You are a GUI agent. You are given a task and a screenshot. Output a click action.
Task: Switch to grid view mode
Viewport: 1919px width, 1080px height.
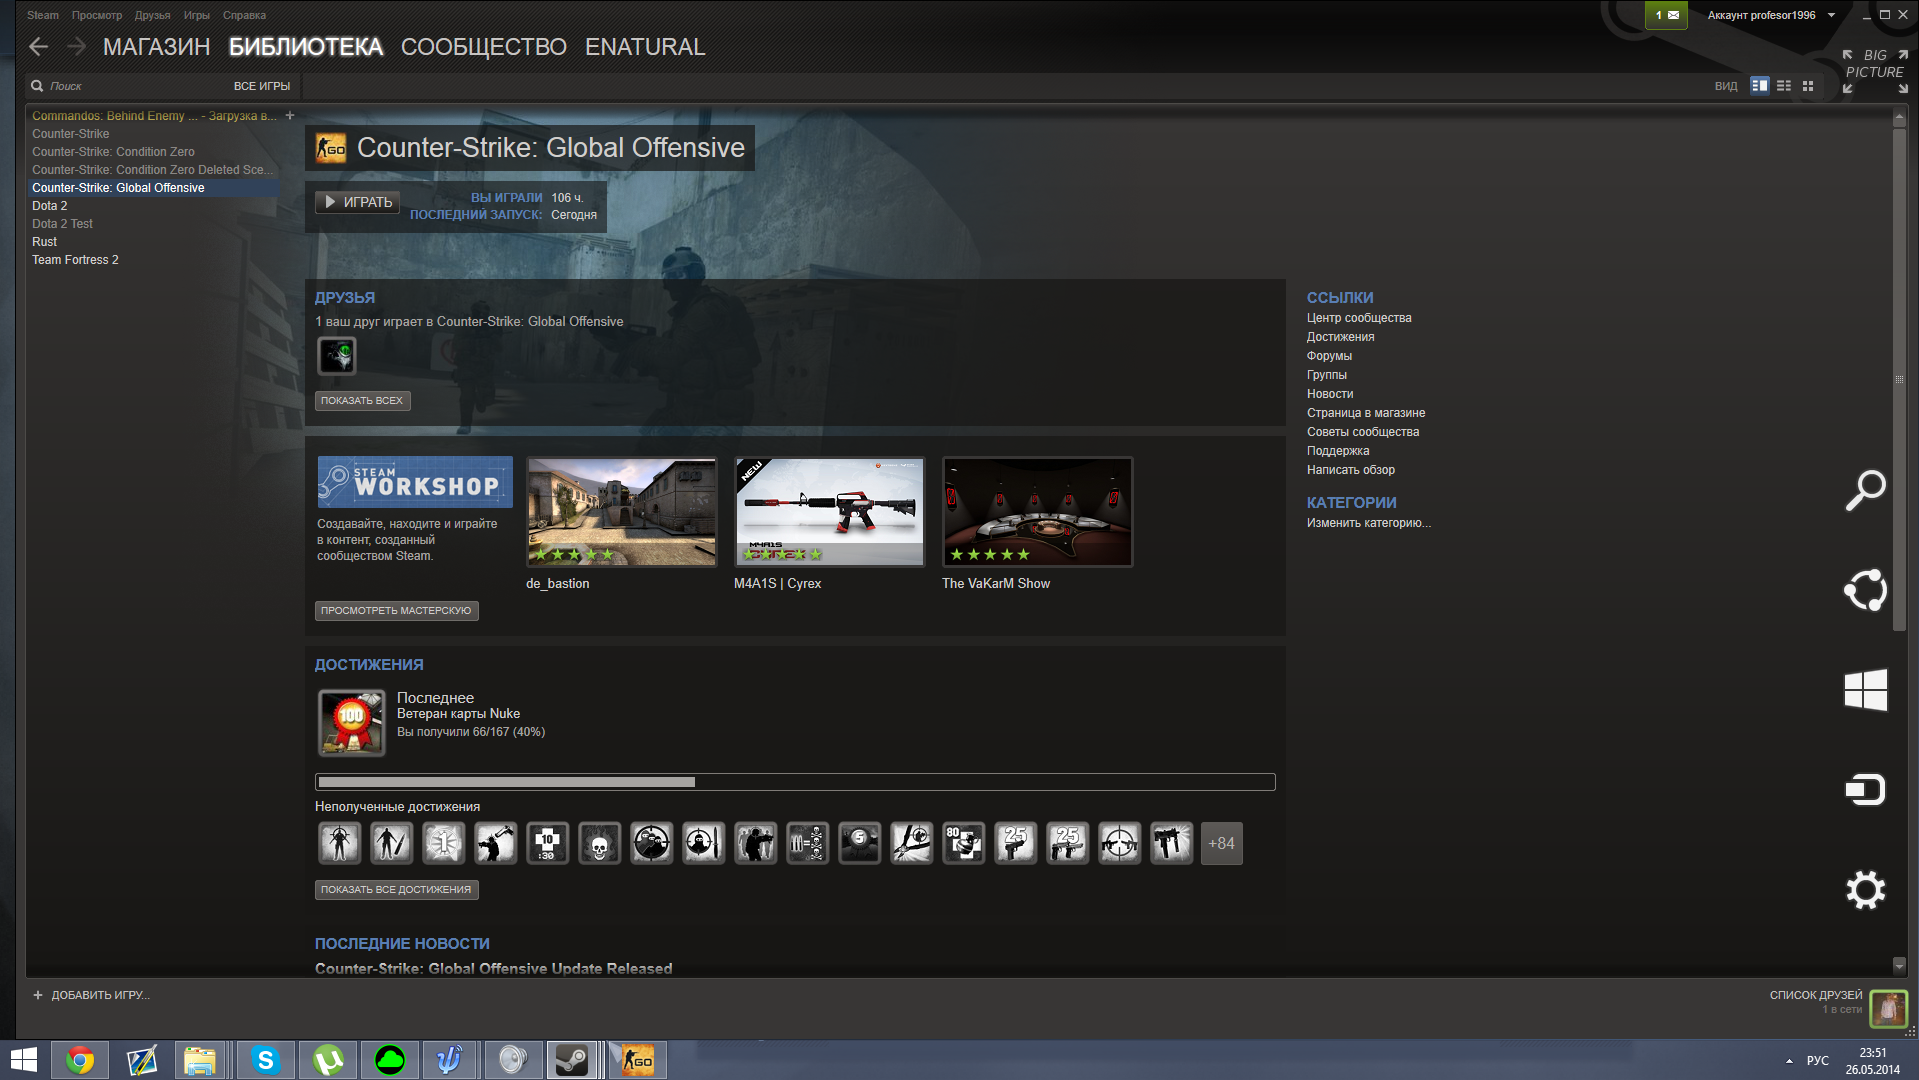point(1808,86)
